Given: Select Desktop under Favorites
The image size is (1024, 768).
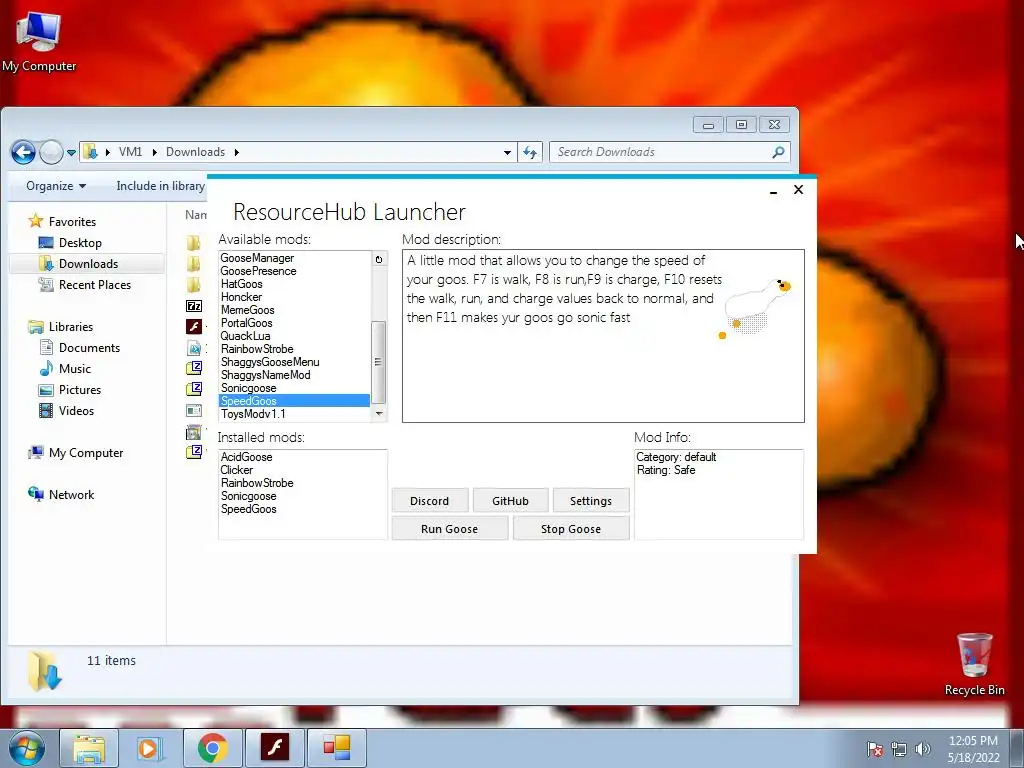Looking at the screenshot, I should tap(80, 243).
